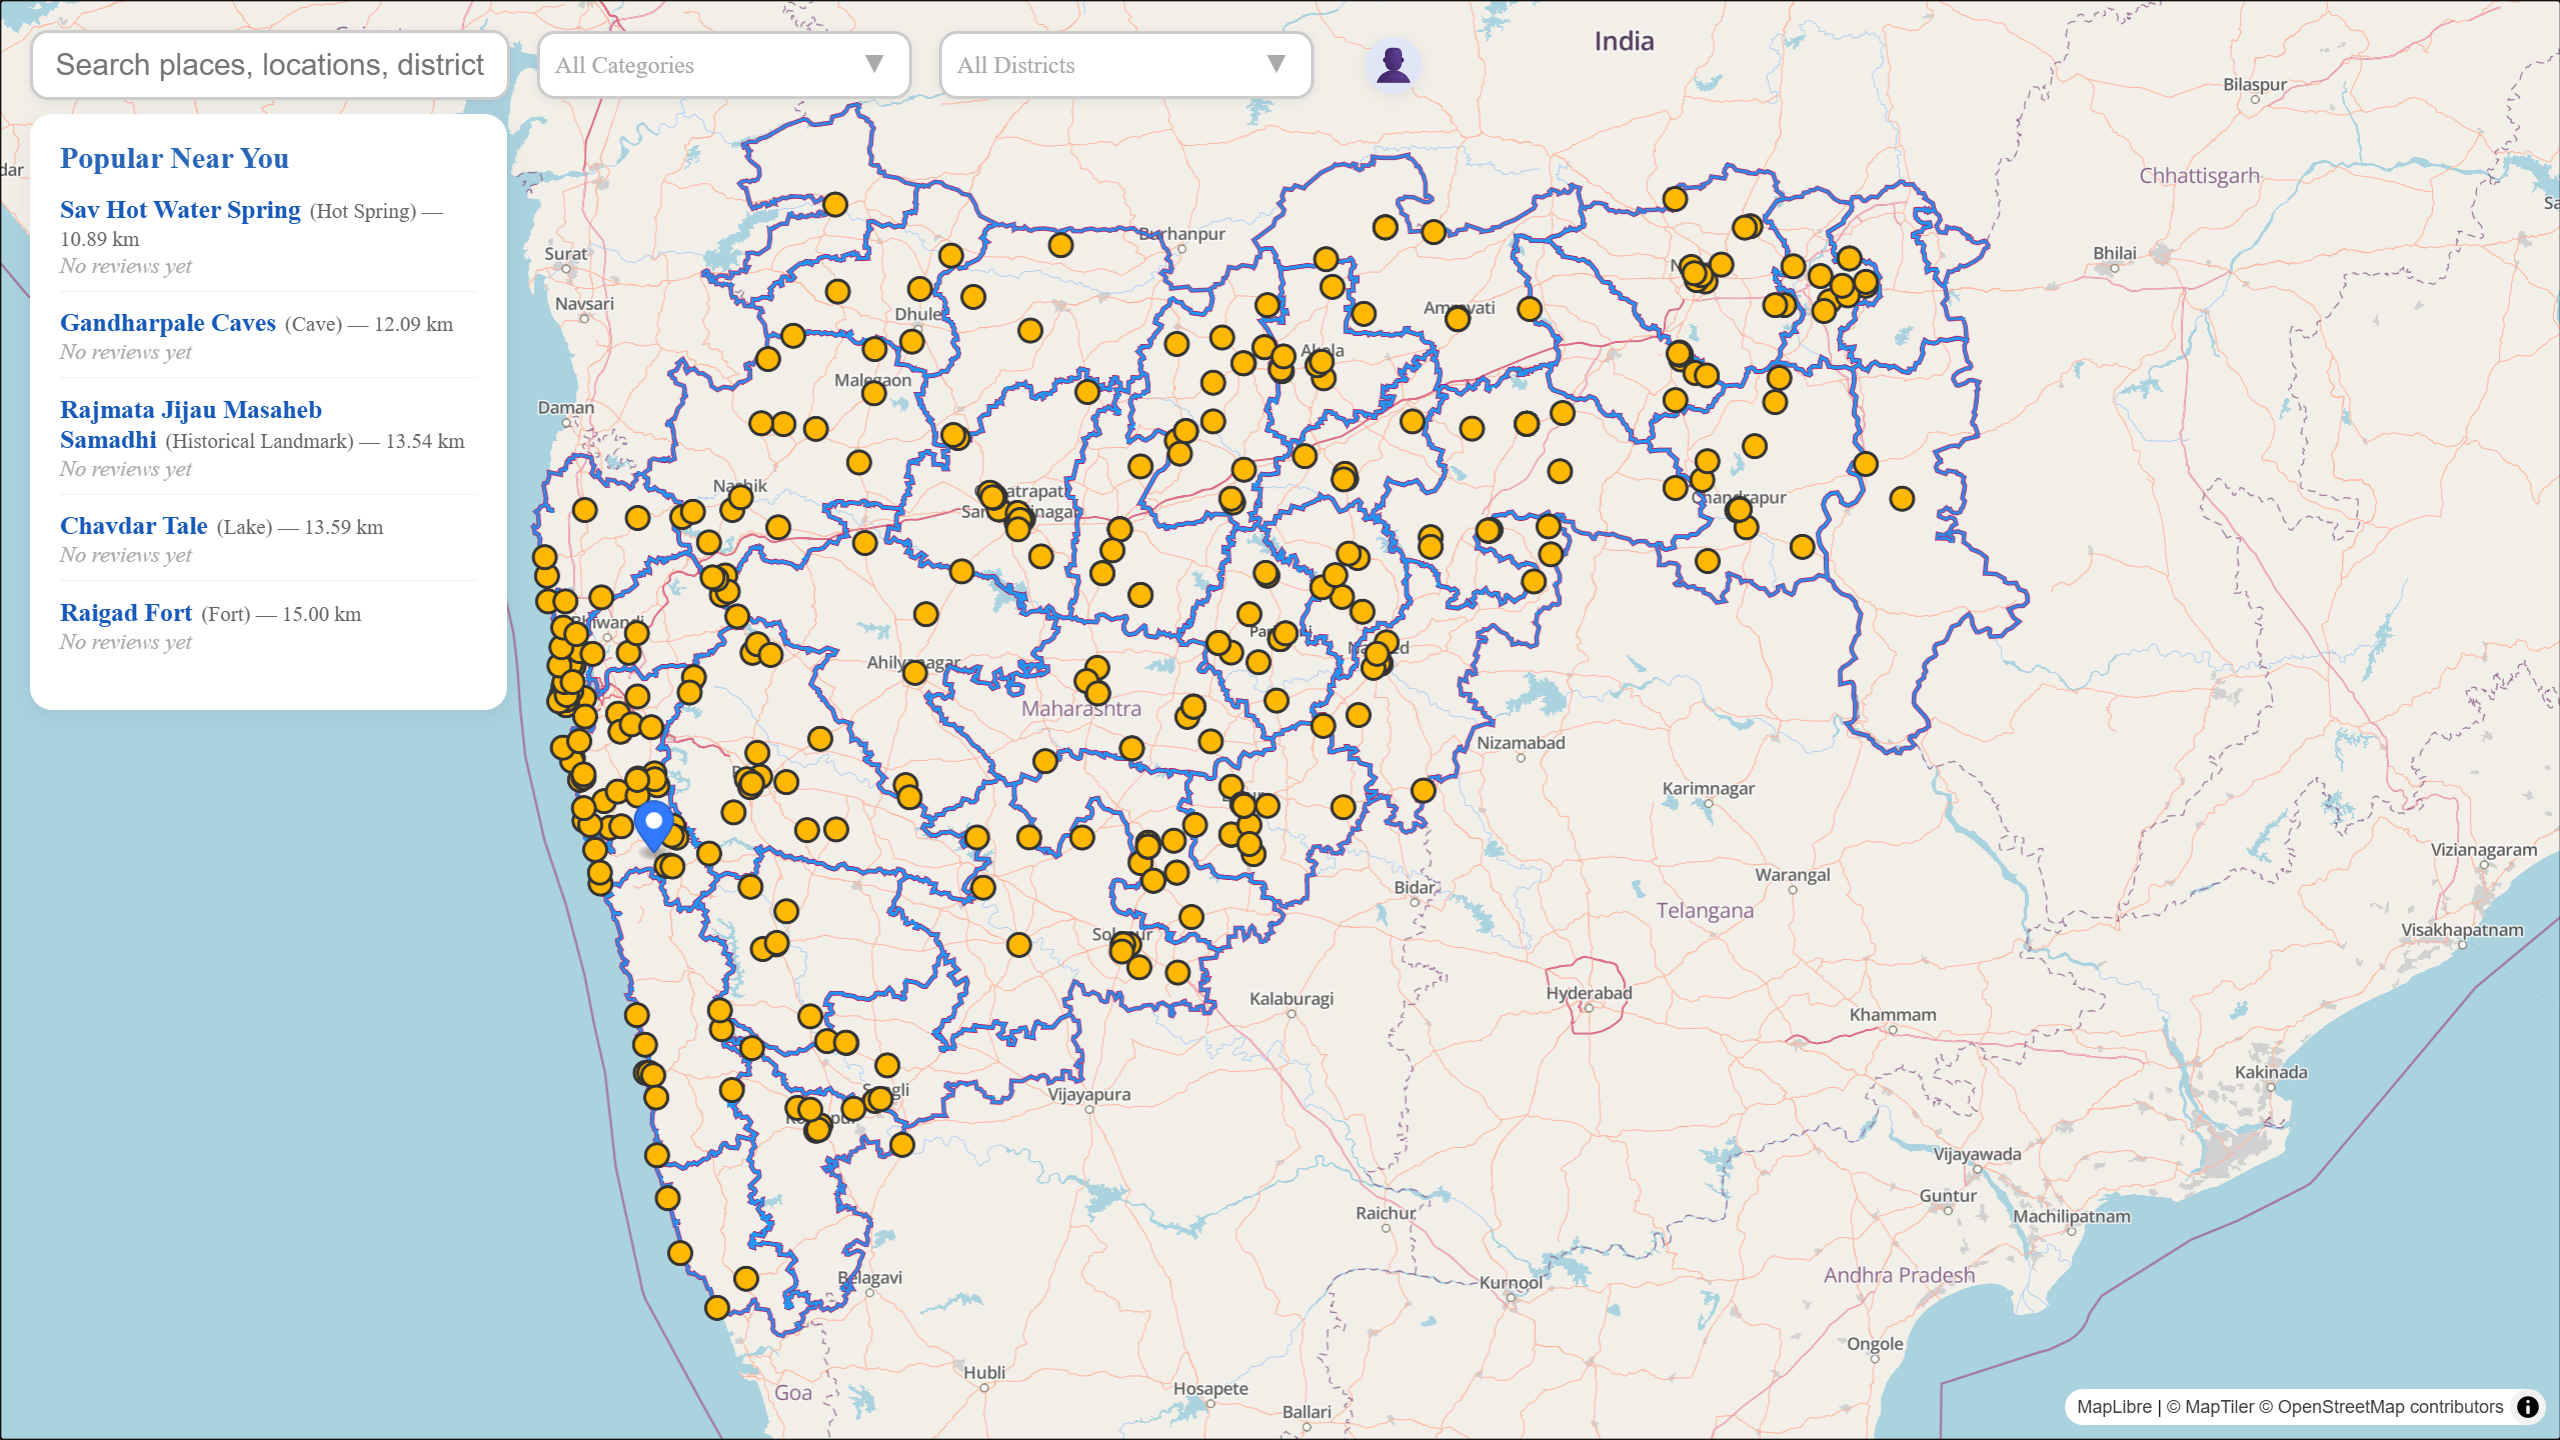The height and width of the screenshot is (1440, 2560).
Task: Click the blue current-location pin marker
Action: (654, 825)
